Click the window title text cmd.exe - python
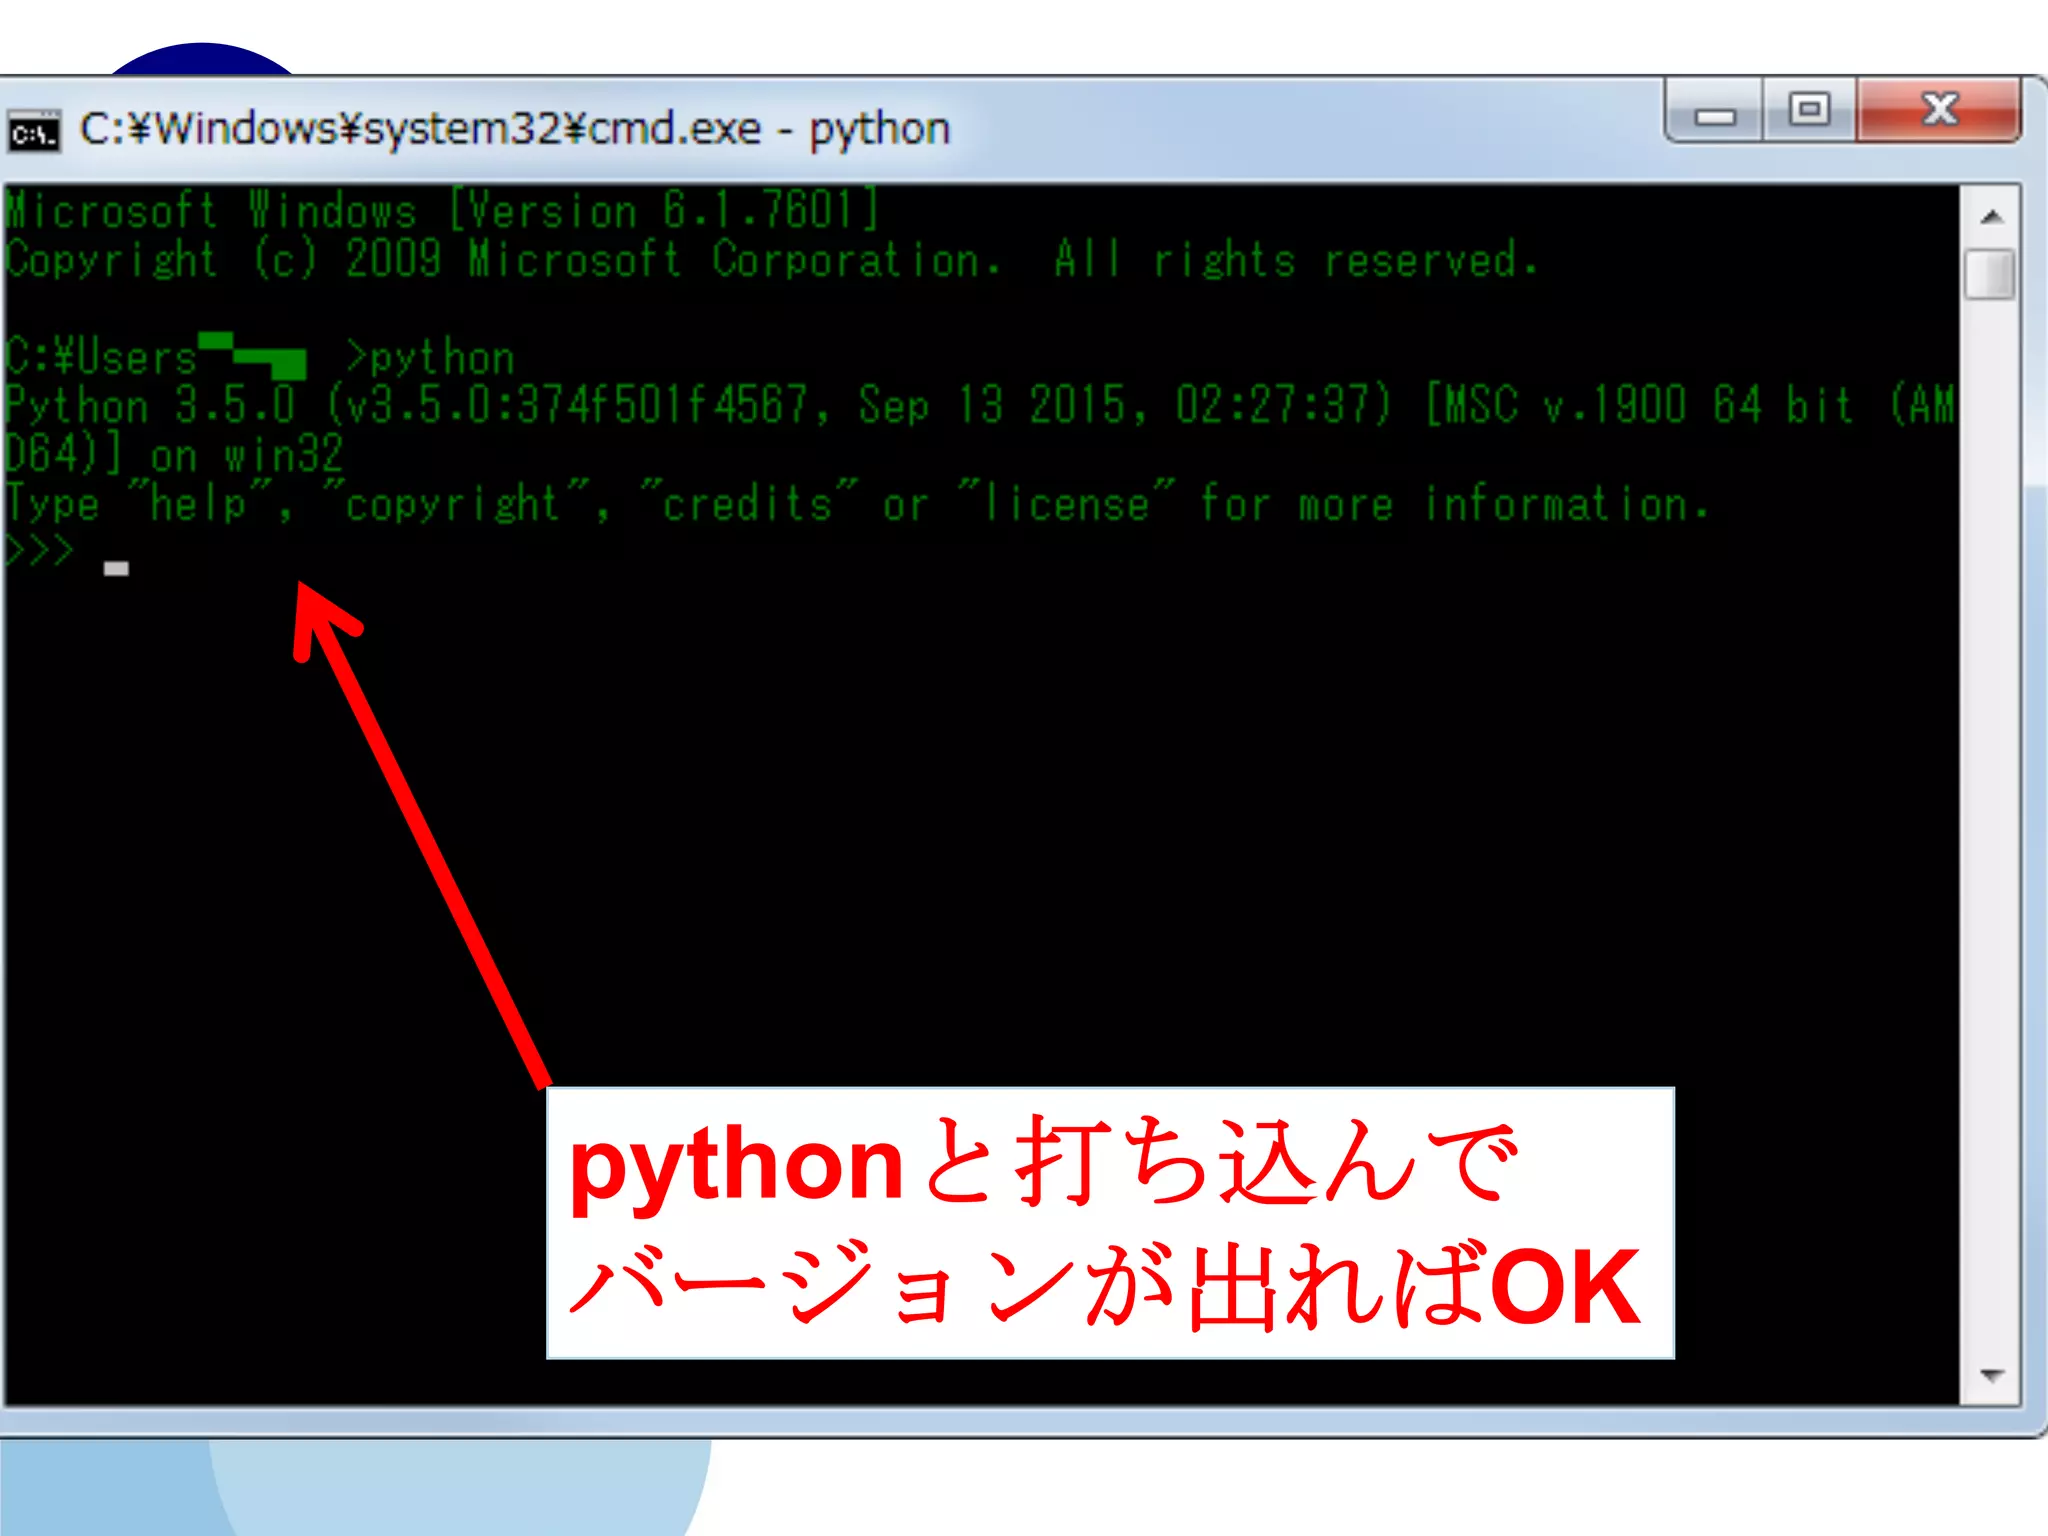 (x=514, y=130)
